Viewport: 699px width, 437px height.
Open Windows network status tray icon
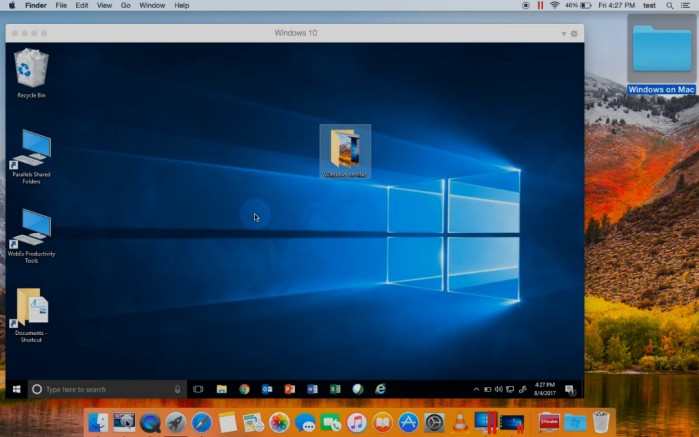coord(510,389)
